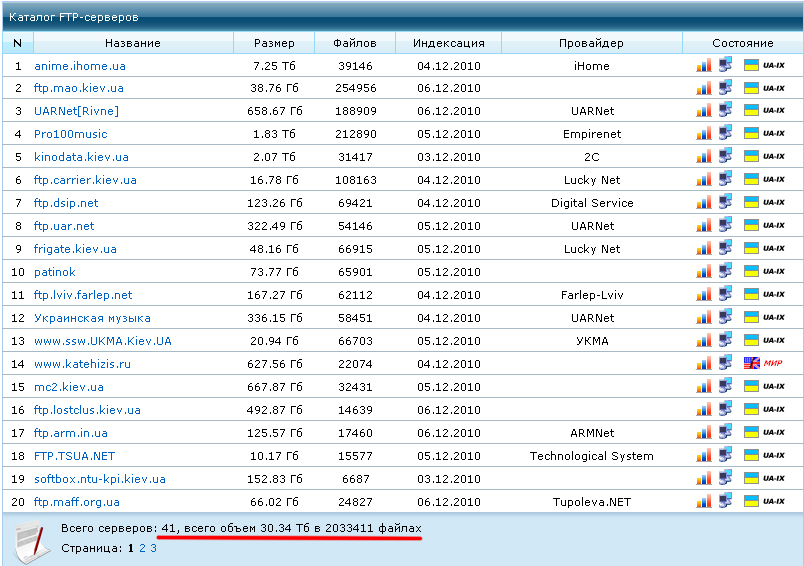Screen dimensions: 804x566
Task: Open bar chart icon for patinok
Action: click(704, 271)
